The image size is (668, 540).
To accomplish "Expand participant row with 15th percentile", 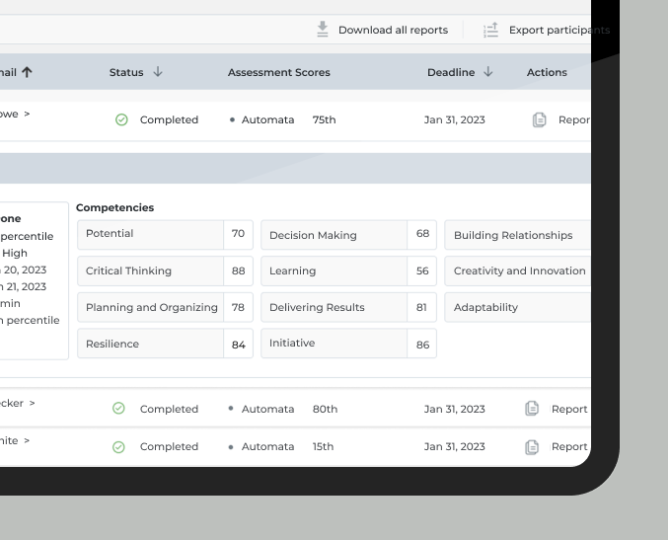I will 27,440.
